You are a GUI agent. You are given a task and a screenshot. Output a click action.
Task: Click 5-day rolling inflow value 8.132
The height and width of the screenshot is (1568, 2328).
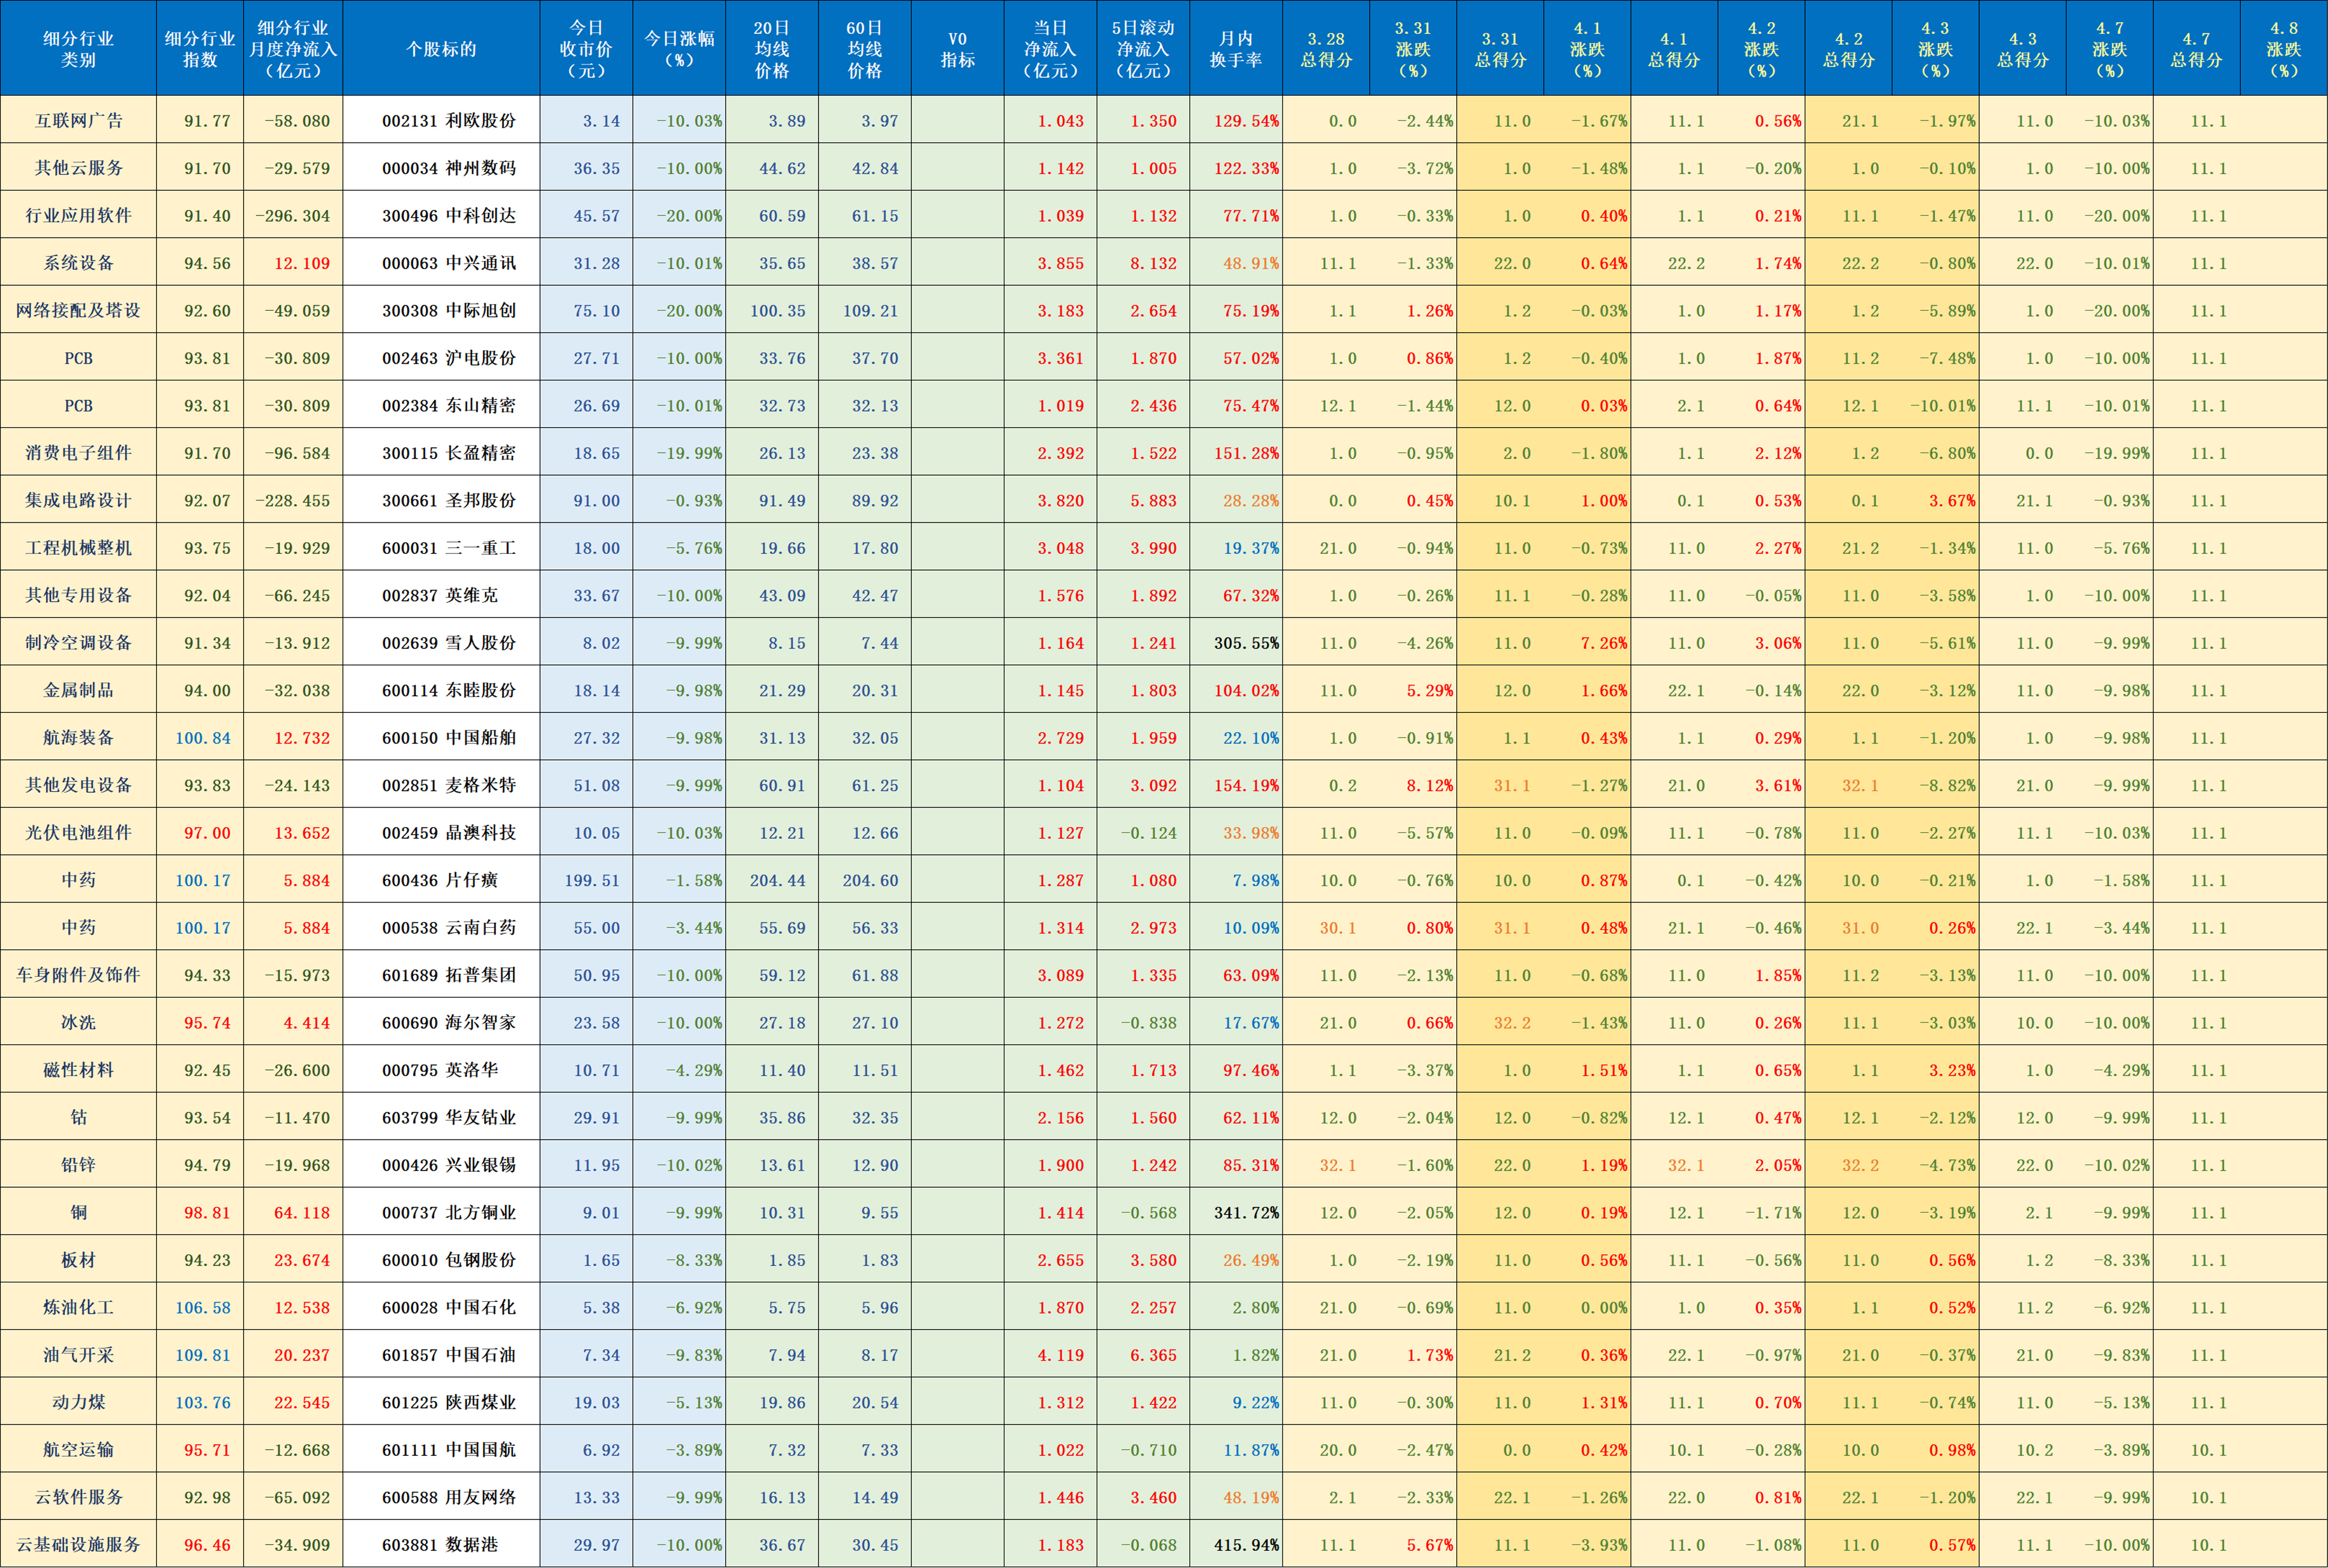click(1153, 263)
